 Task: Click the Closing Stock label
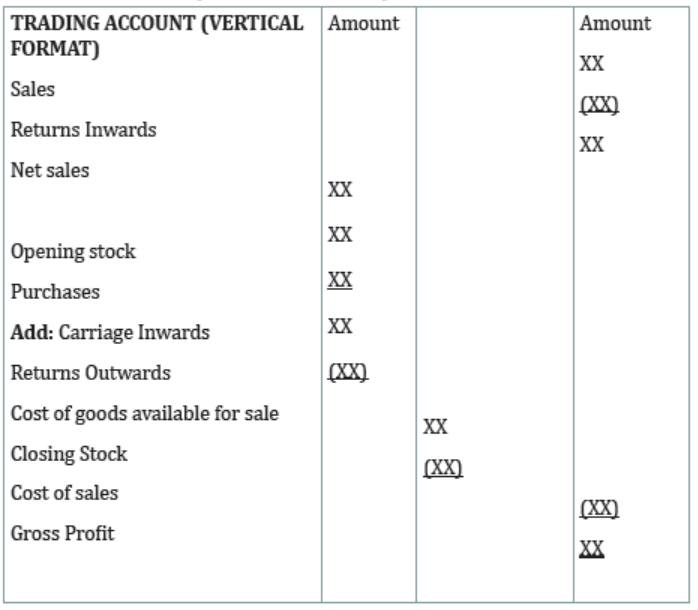click(x=69, y=454)
